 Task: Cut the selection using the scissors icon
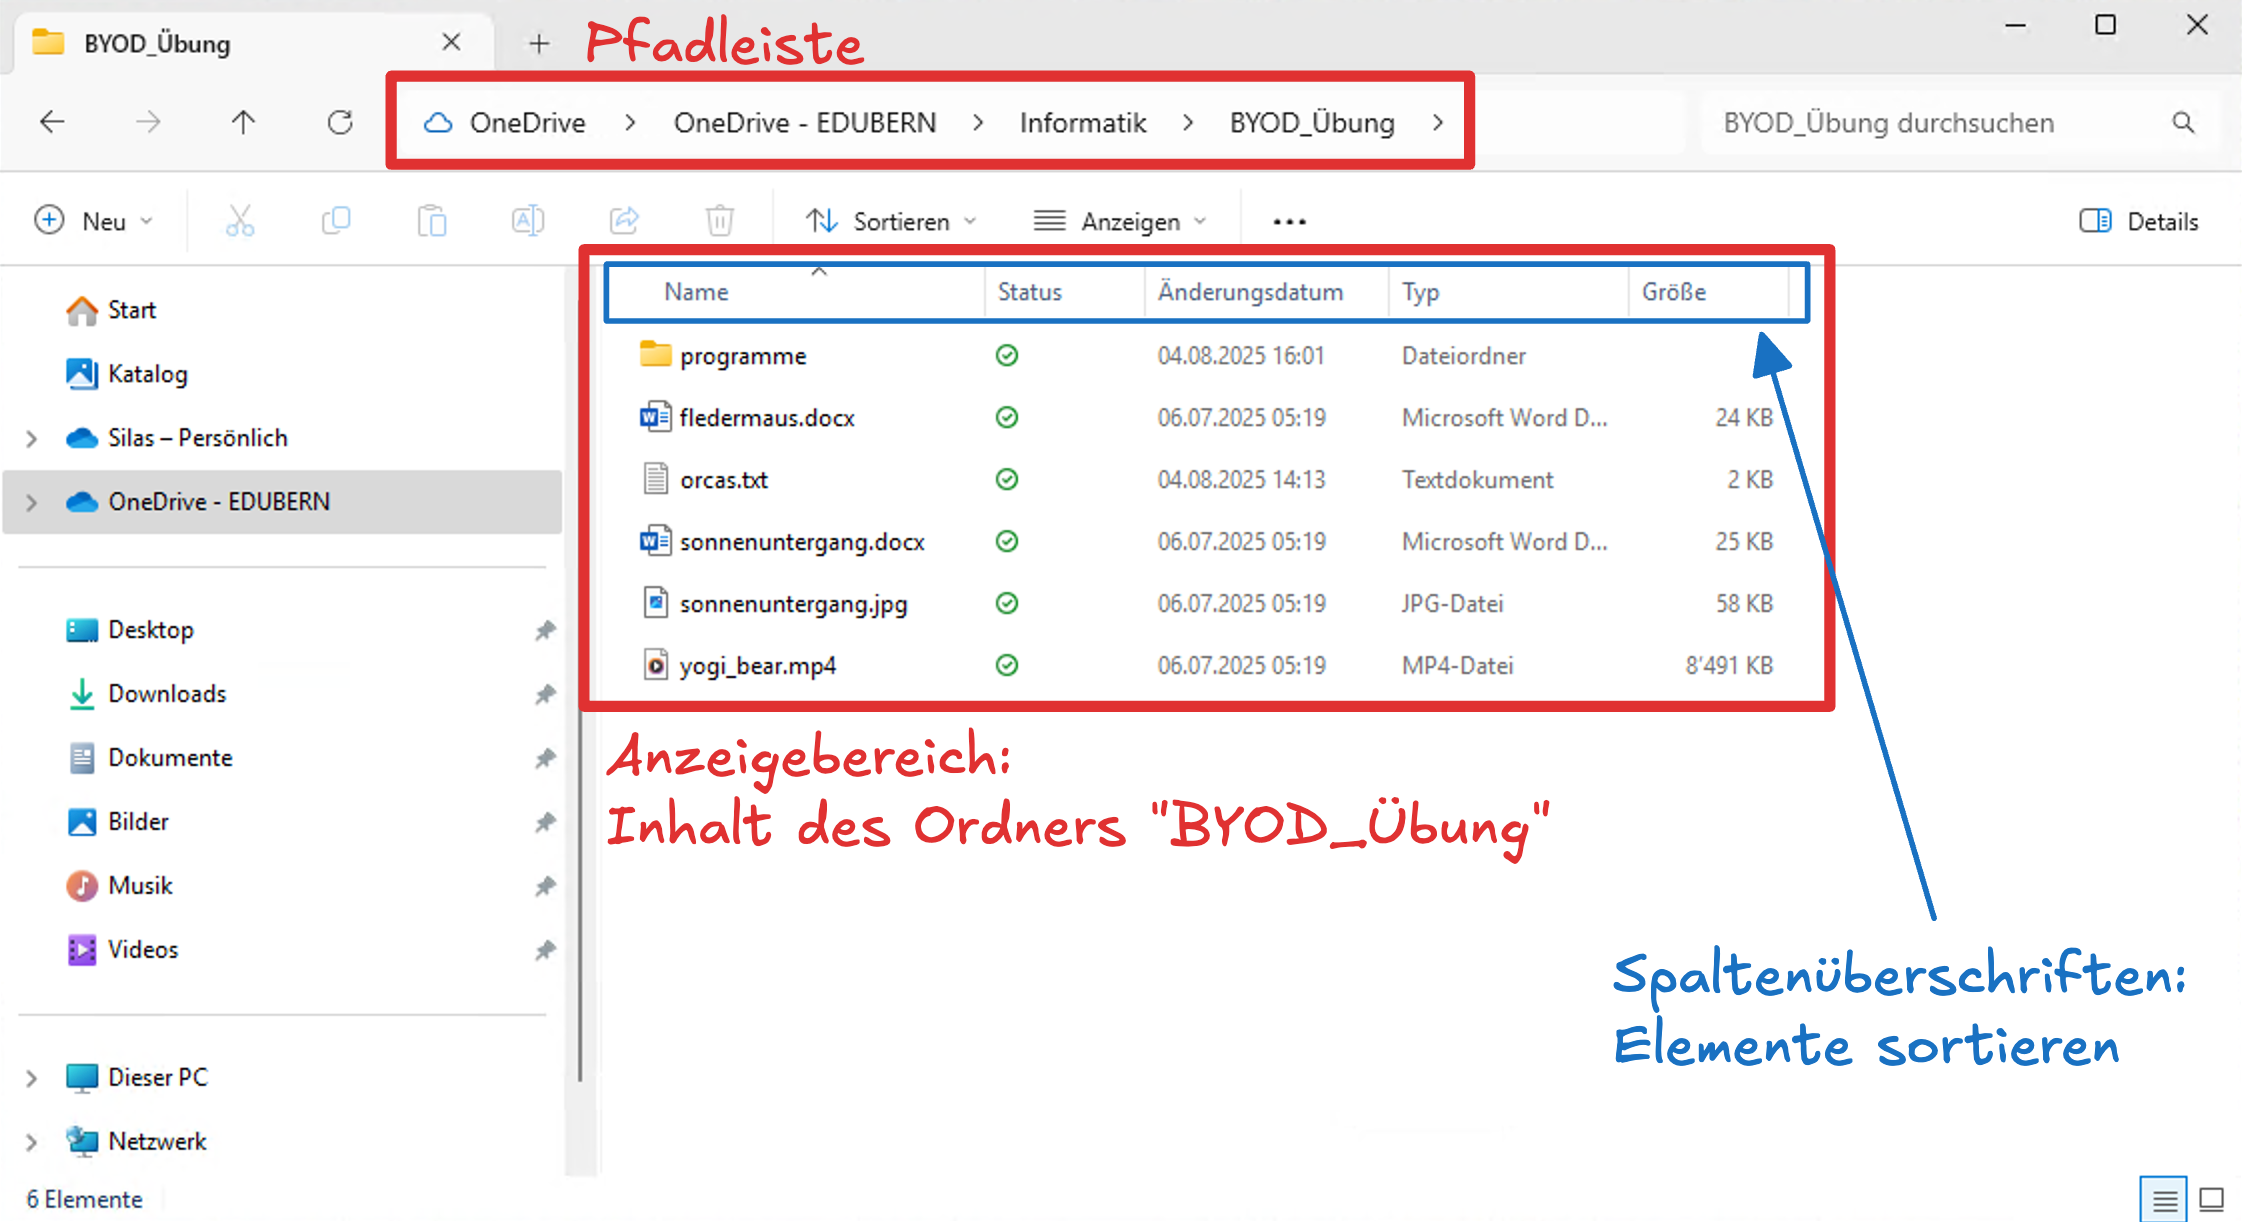point(239,220)
